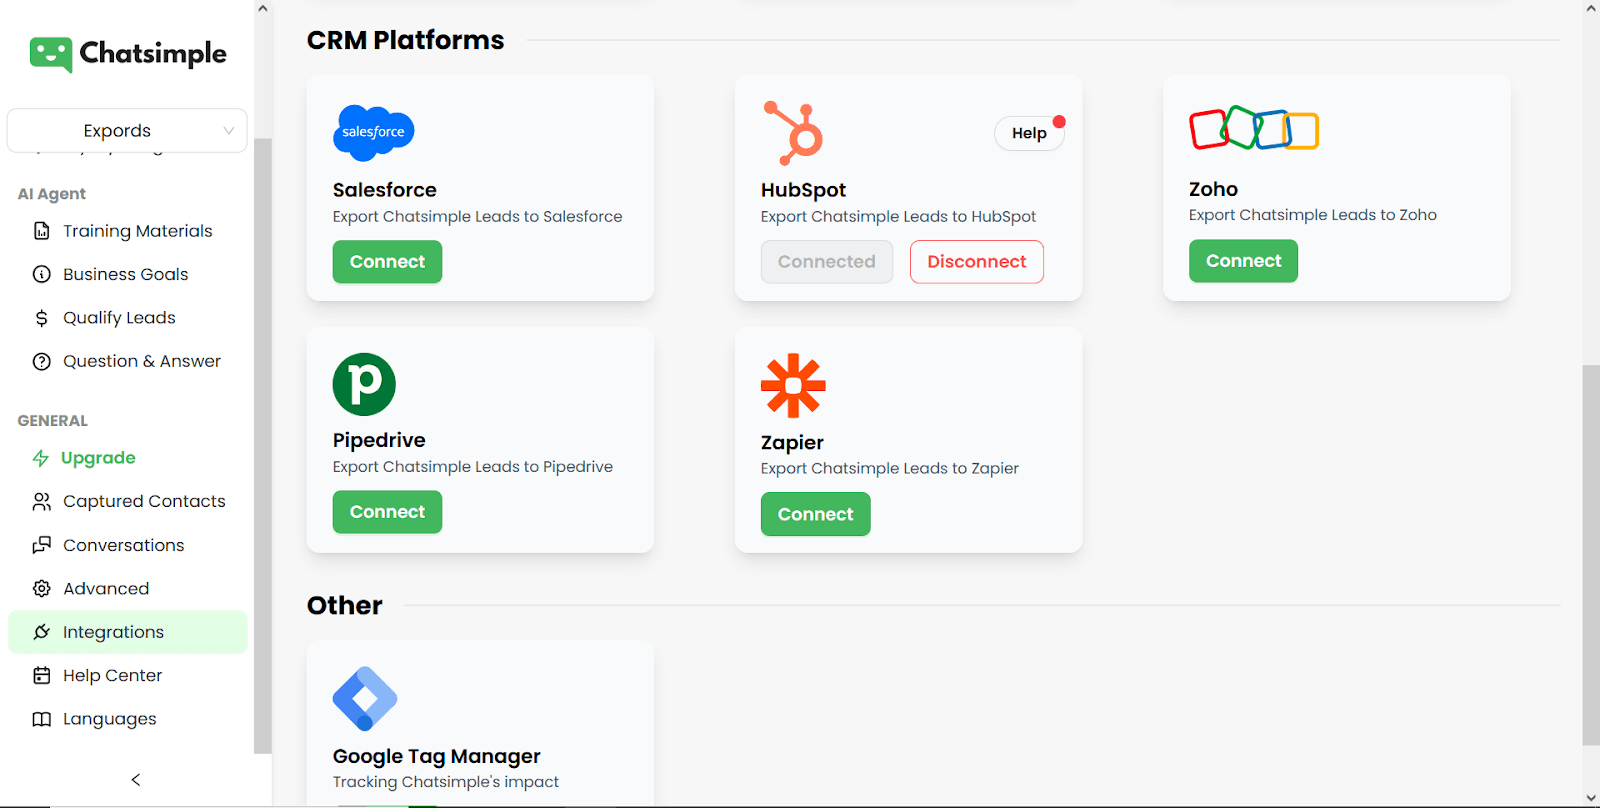Image resolution: width=1600 pixels, height=808 pixels.
Task: Click the CRM Platforms heading
Action: (405, 40)
